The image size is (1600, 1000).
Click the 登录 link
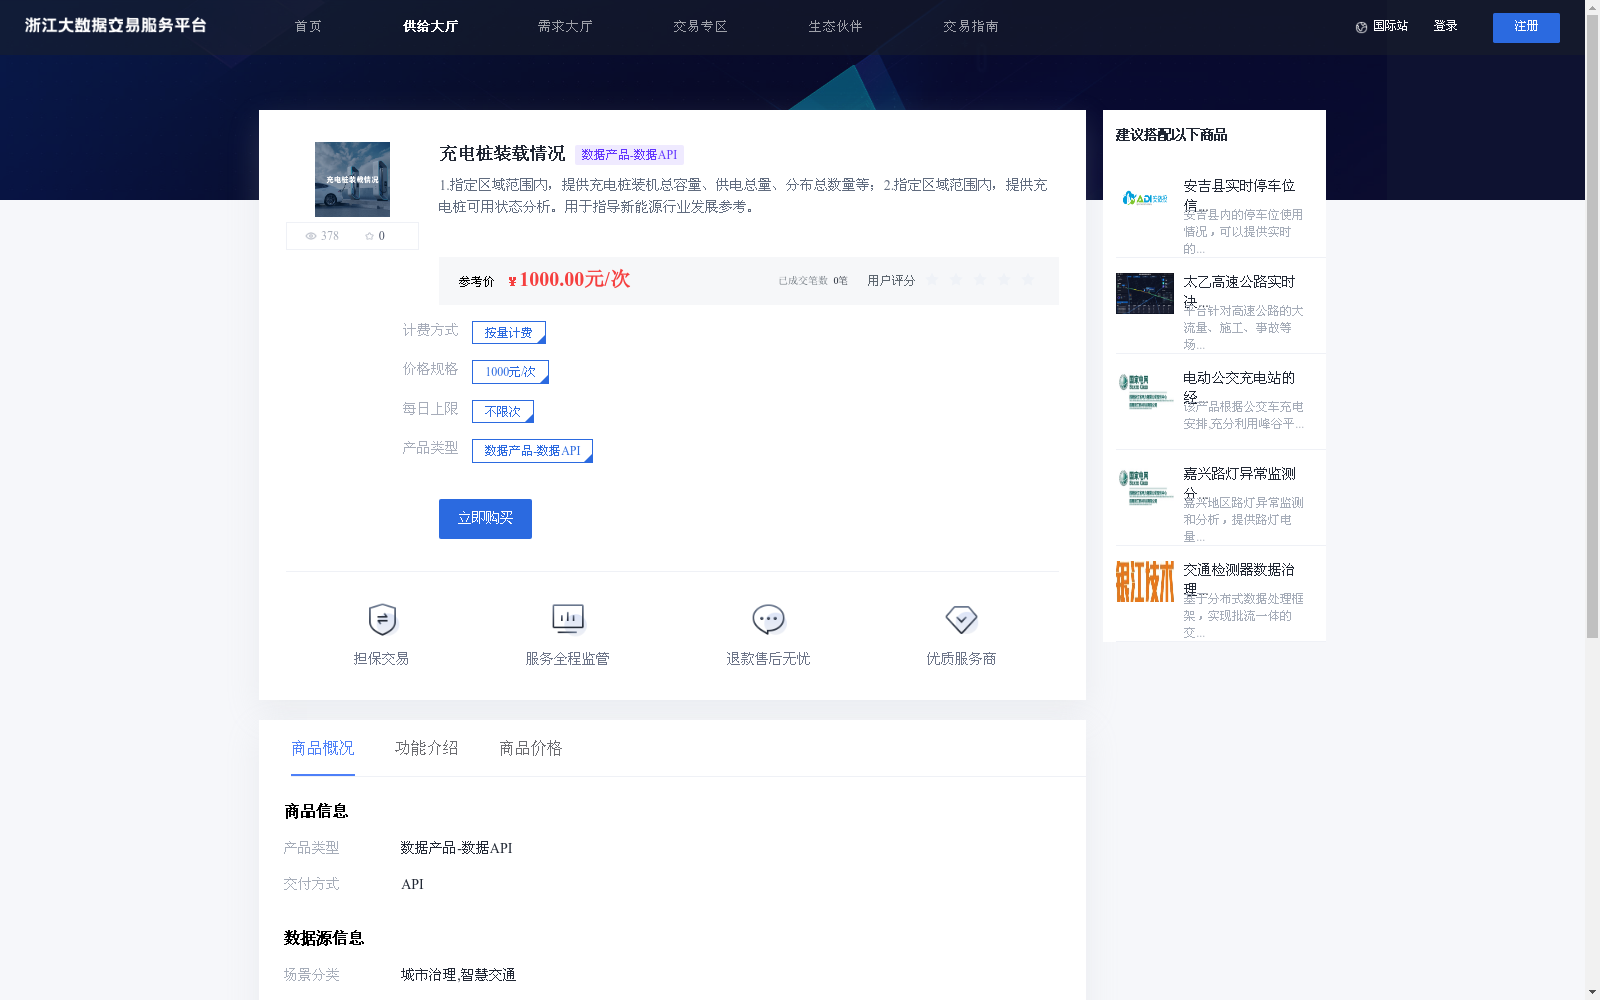click(1445, 27)
